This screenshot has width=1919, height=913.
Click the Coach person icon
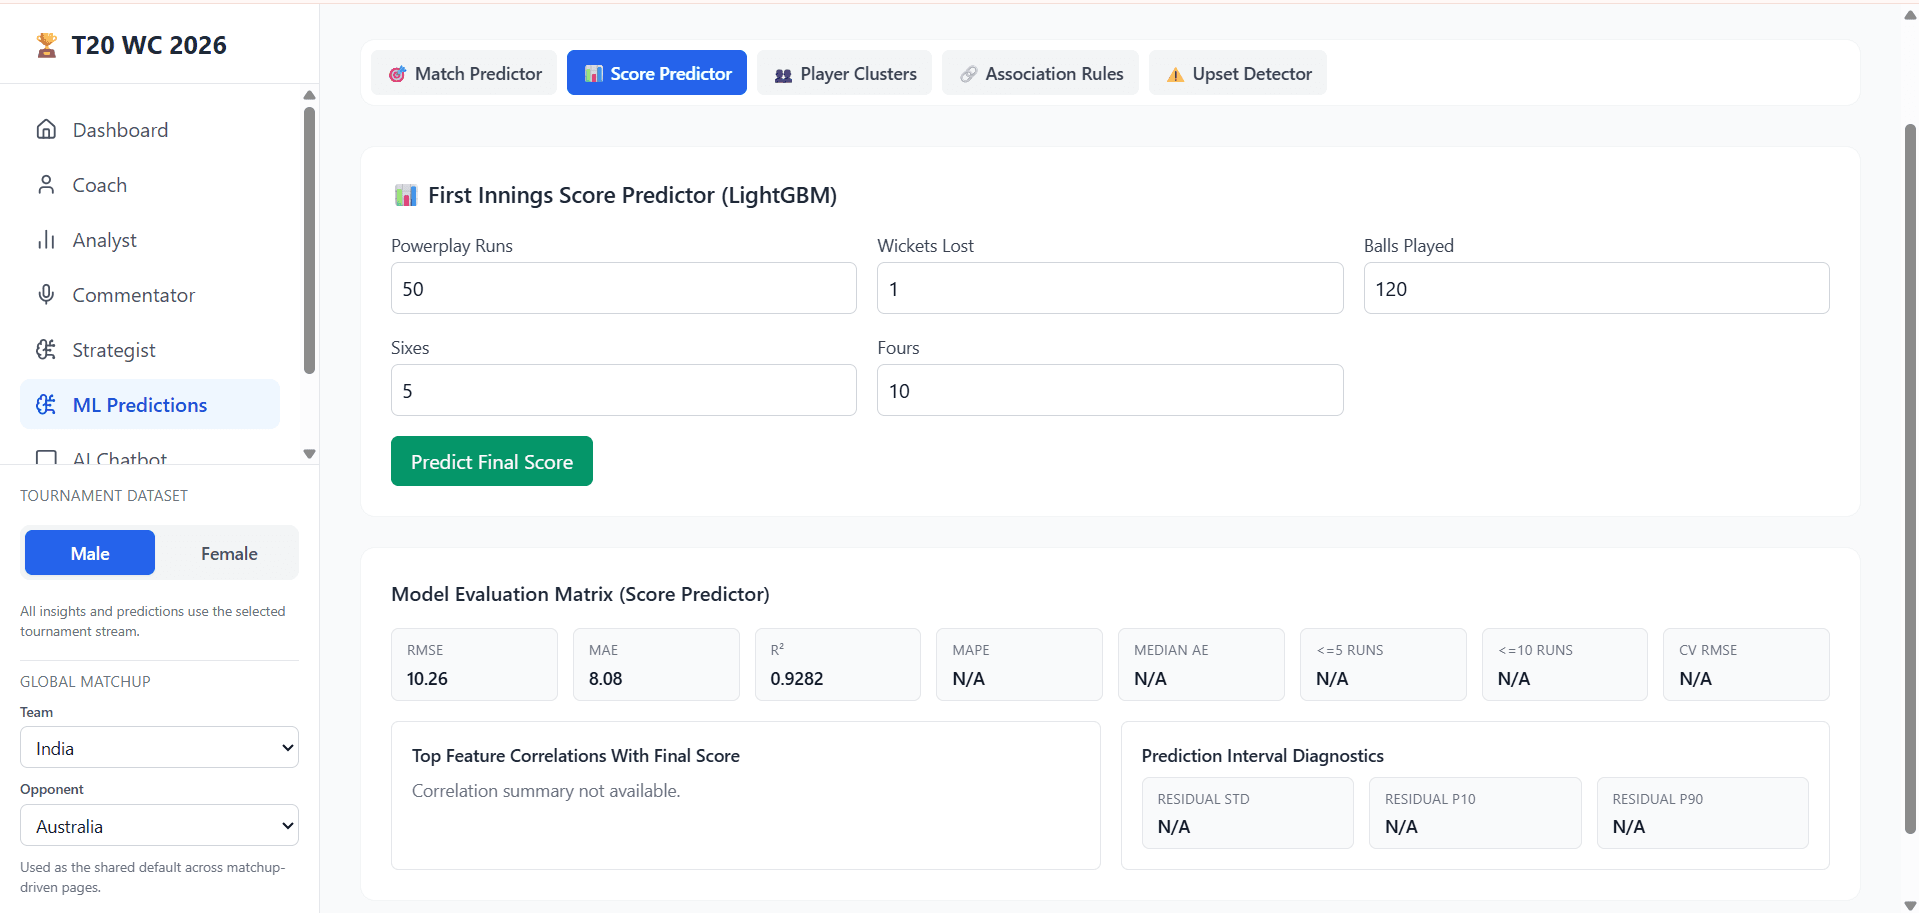point(46,185)
